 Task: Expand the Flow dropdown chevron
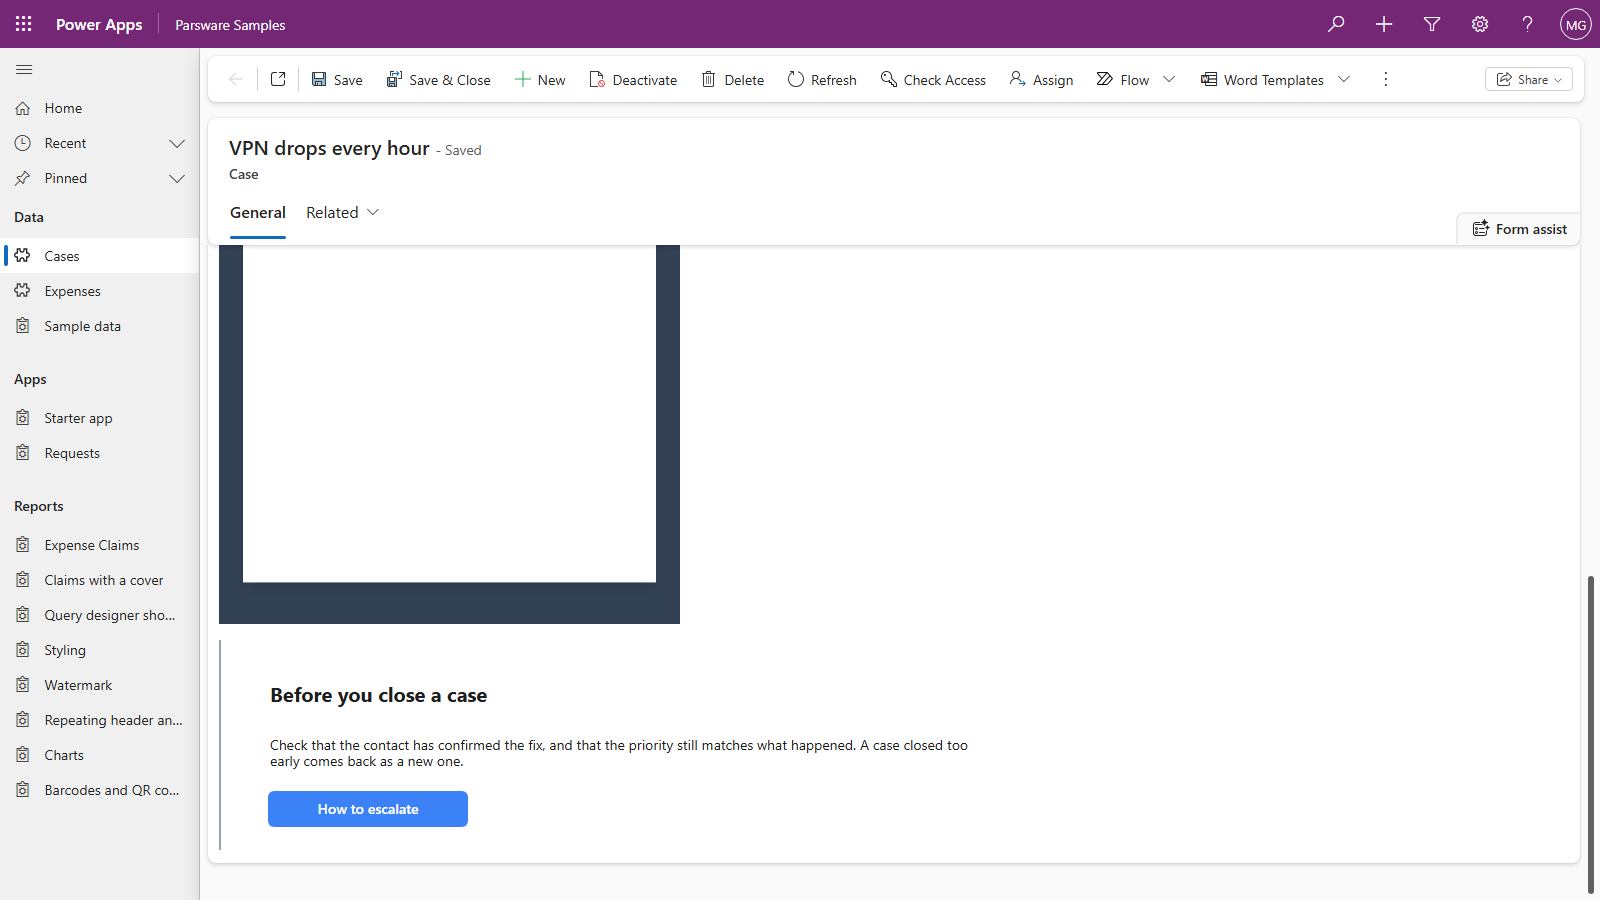(1169, 79)
